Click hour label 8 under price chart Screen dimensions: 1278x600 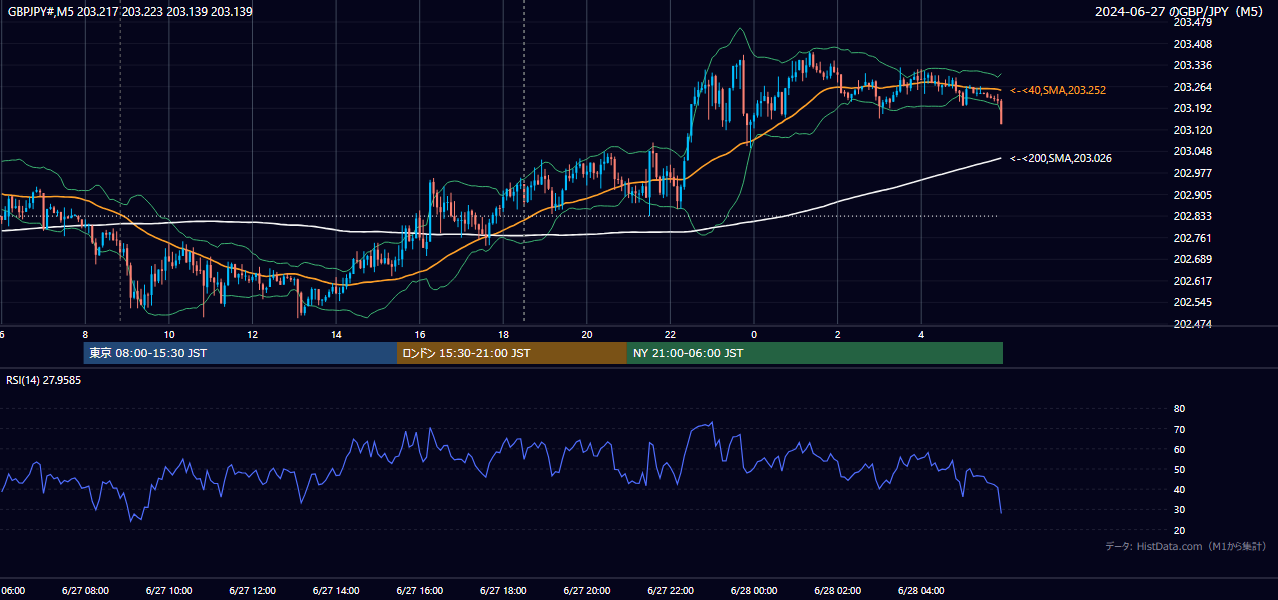(85, 335)
